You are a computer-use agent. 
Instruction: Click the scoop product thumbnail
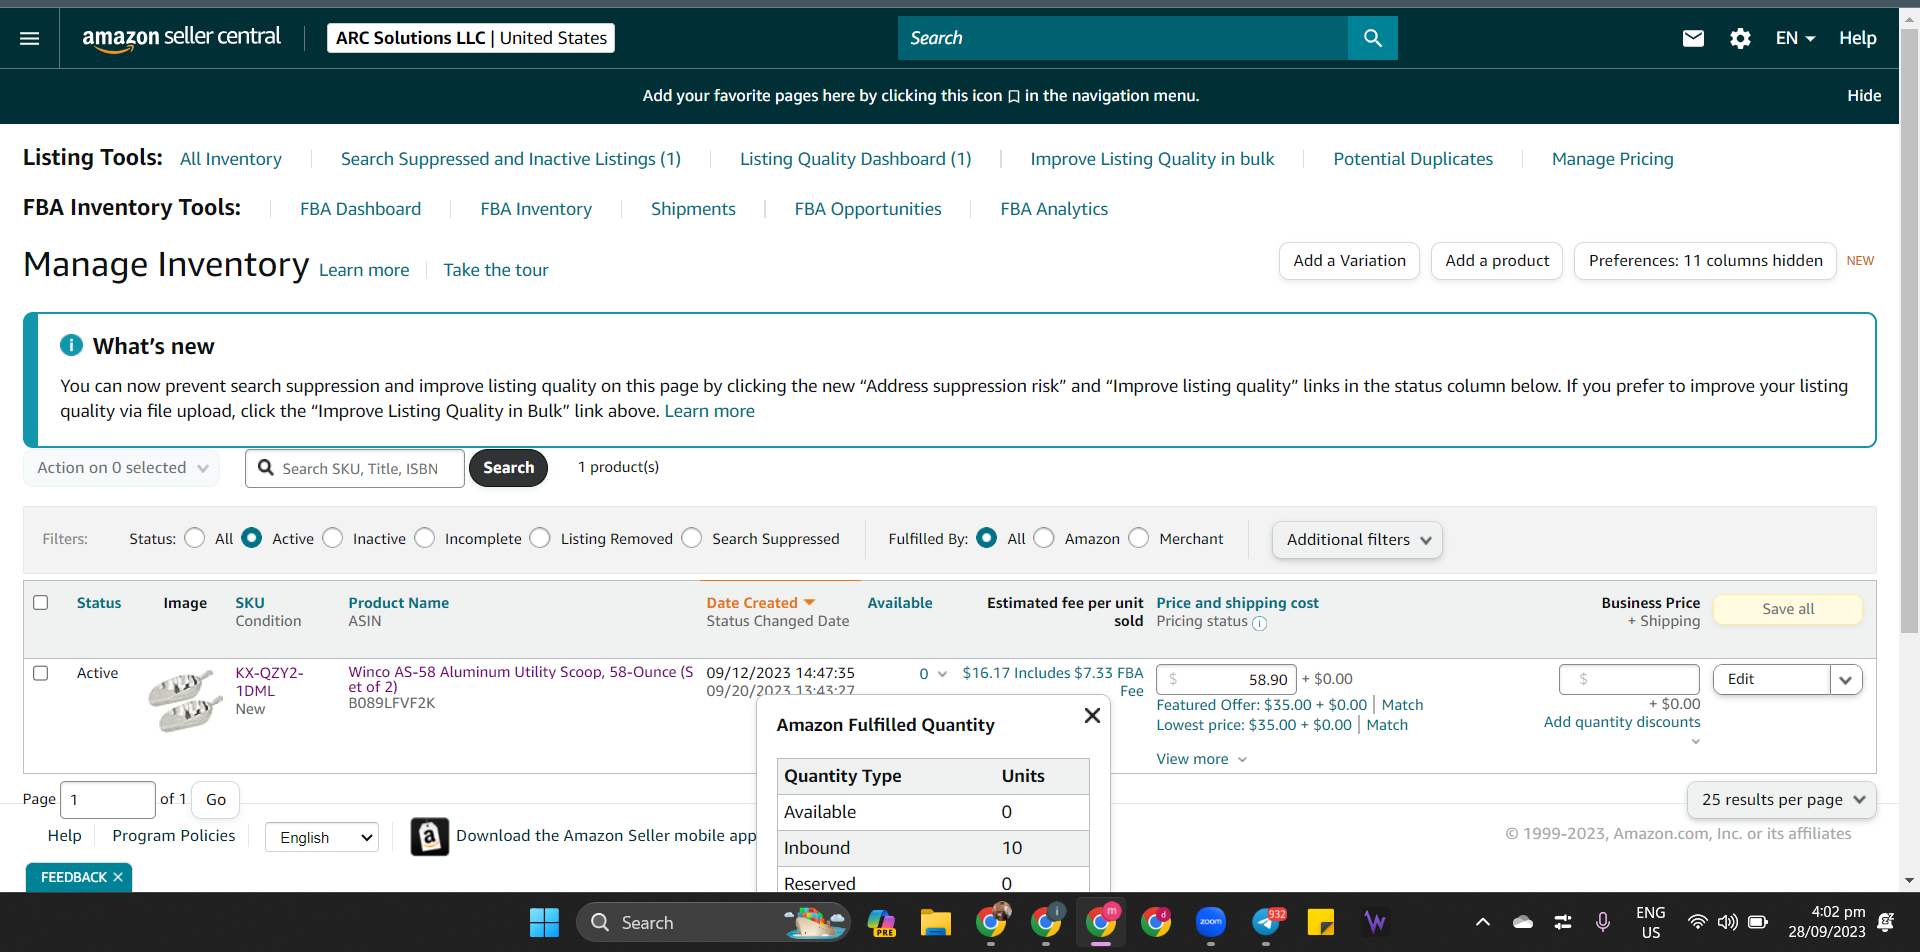pyautogui.click(x=185, y=701)
